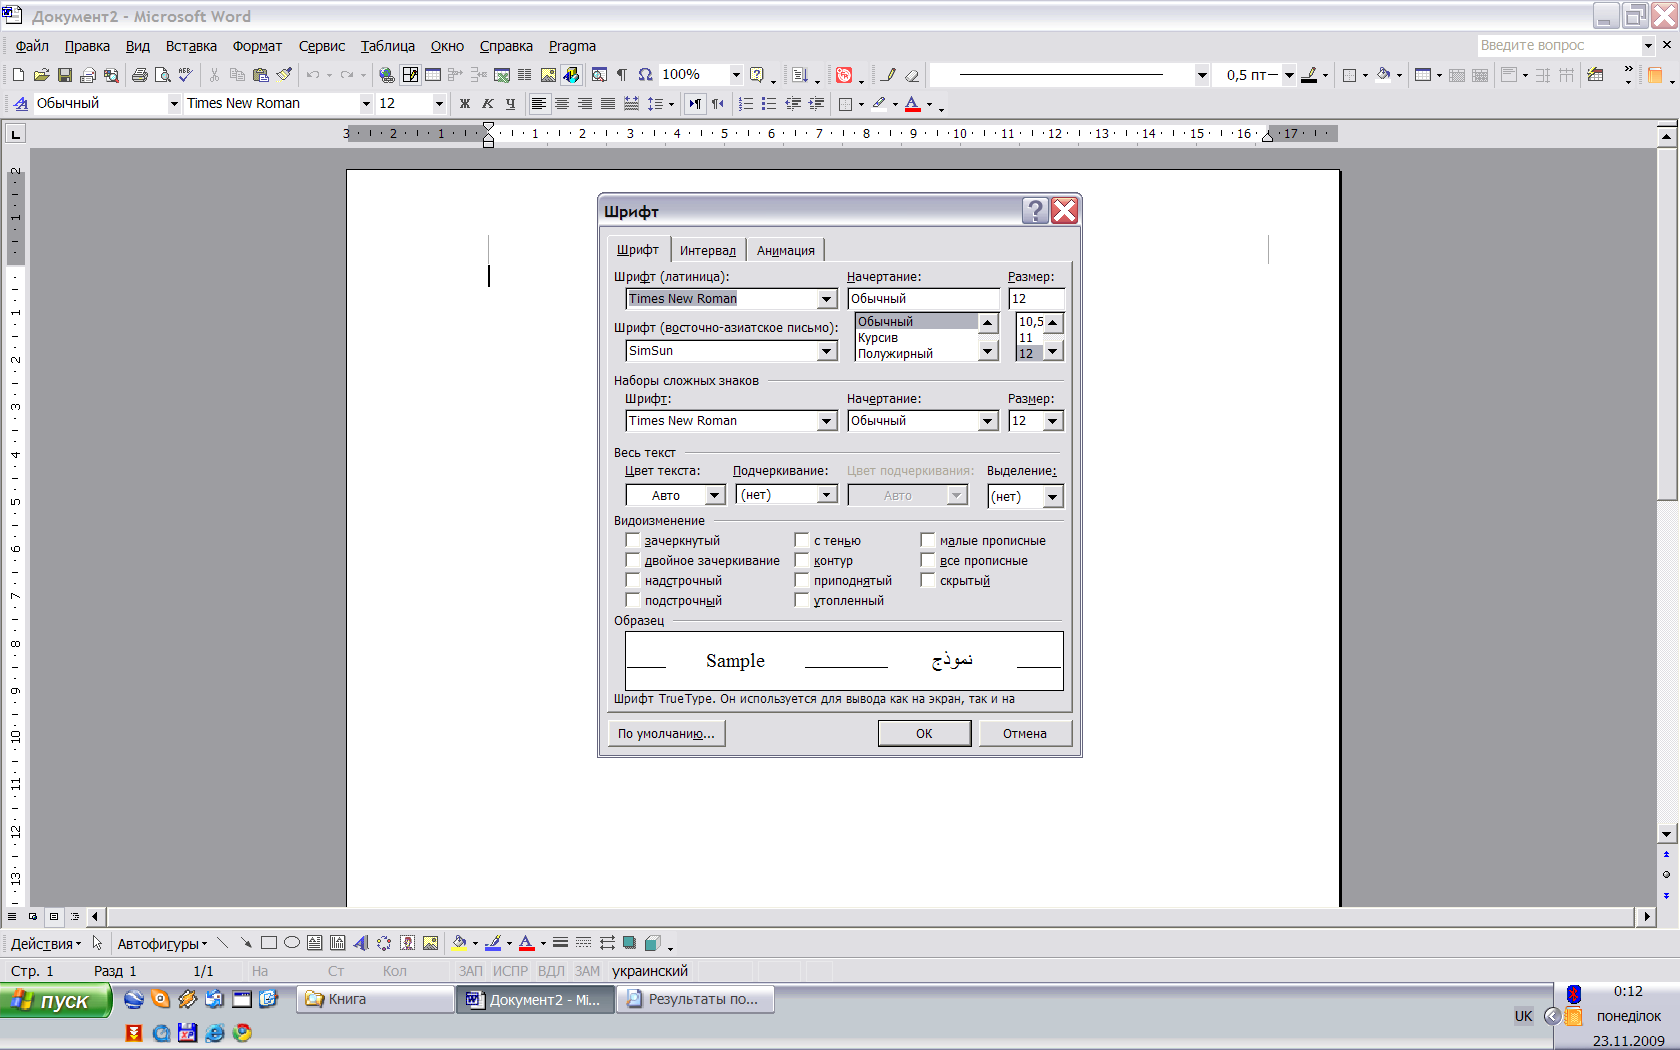Switch to Интервал tab
Image resolution: width=1680 pixels, height=1050 pixels.
click(x=707, y=250)
